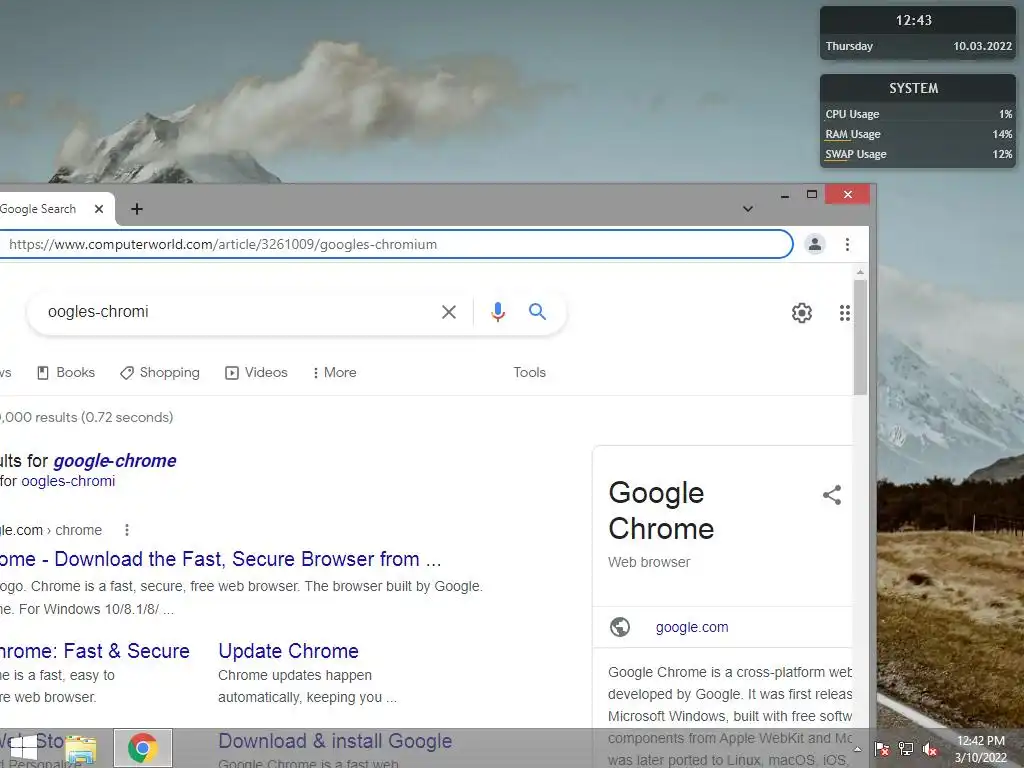Click the globe icon beside google.com
The height and width of the screenshot is (768, 1024).
point(620,627)
